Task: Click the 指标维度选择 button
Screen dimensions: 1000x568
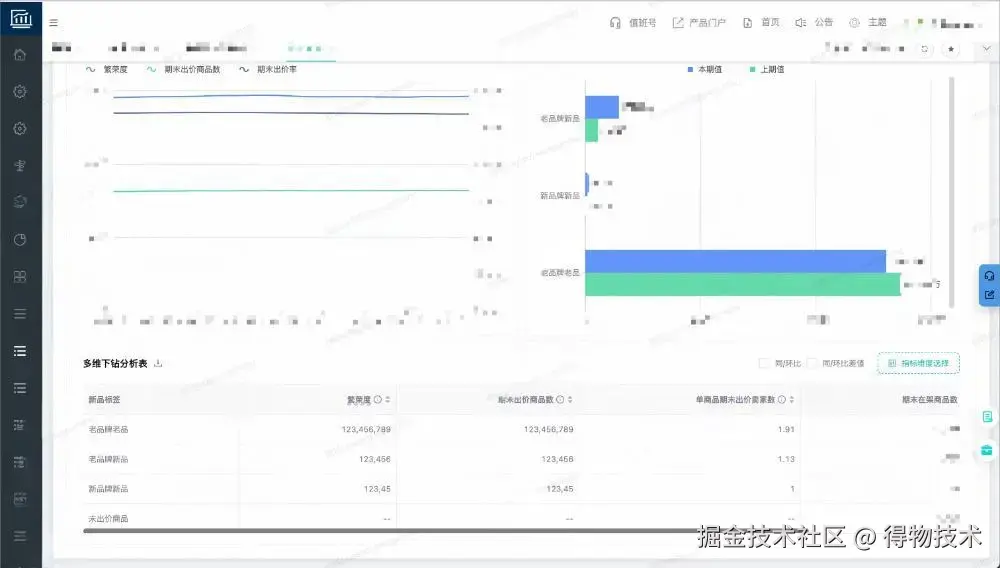Action: click(x=918, y=363)
